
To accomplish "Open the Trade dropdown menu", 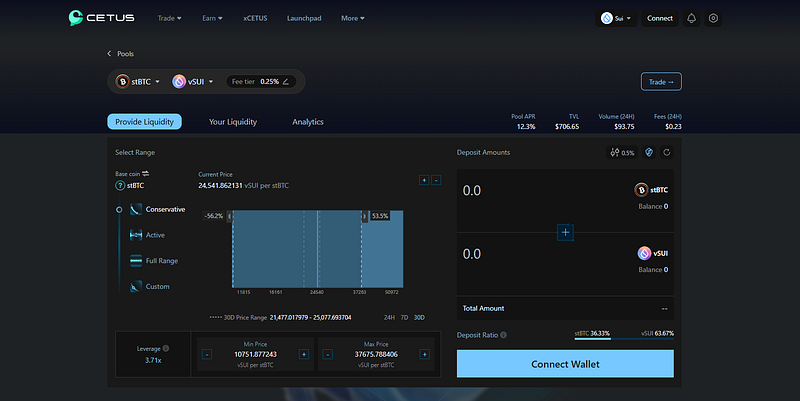I will click(169, 18).
